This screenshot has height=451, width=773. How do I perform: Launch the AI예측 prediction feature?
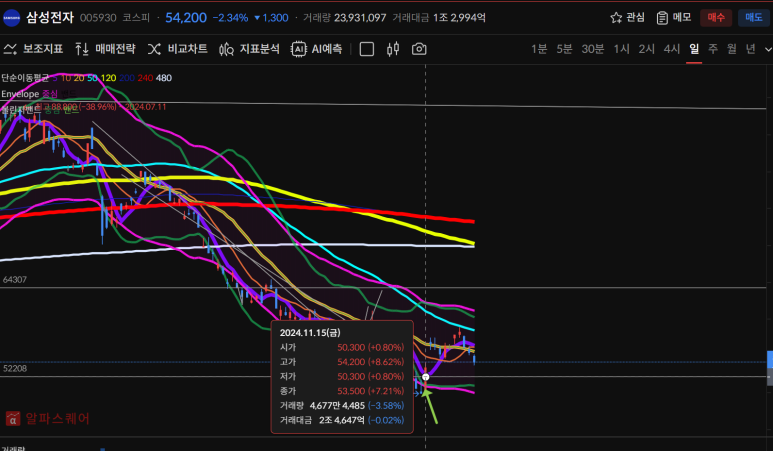tap(316, 49)
